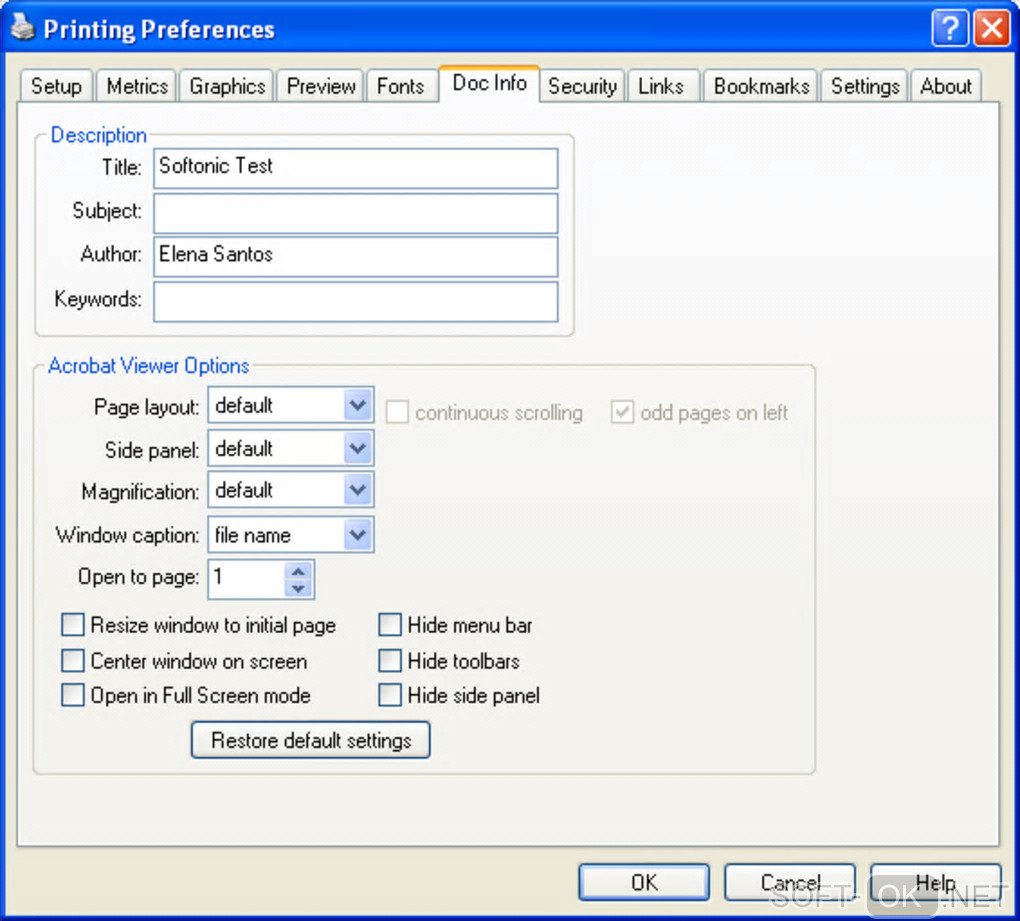Open the Fonts tab

click(x=400, y=86)
